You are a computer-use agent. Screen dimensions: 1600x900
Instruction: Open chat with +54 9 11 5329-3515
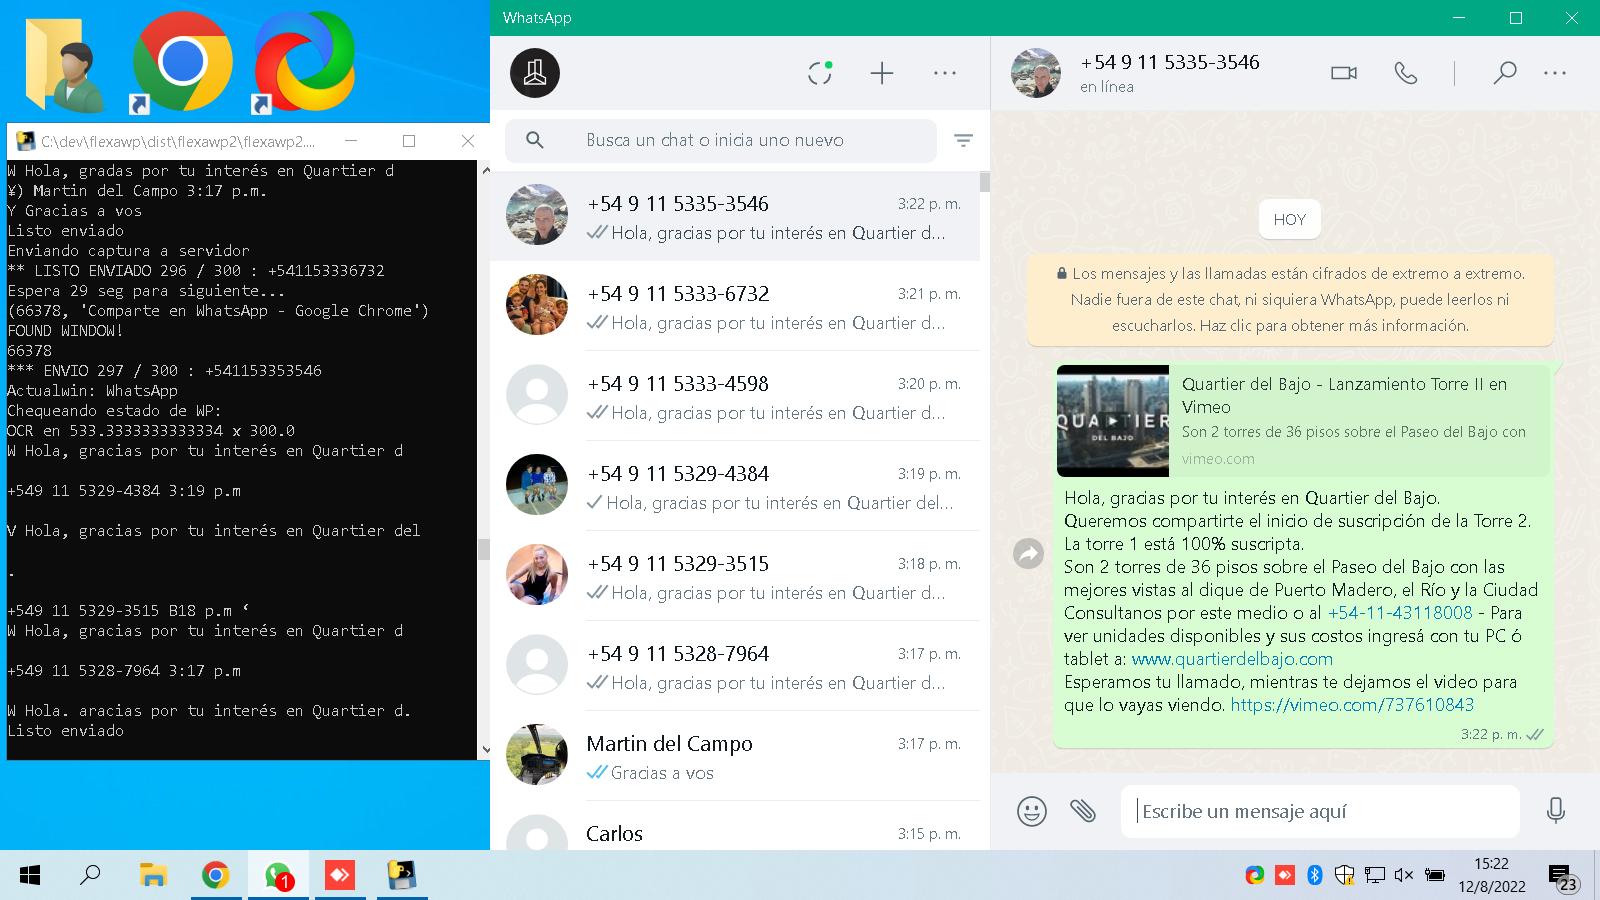click(x=735, y=576)
